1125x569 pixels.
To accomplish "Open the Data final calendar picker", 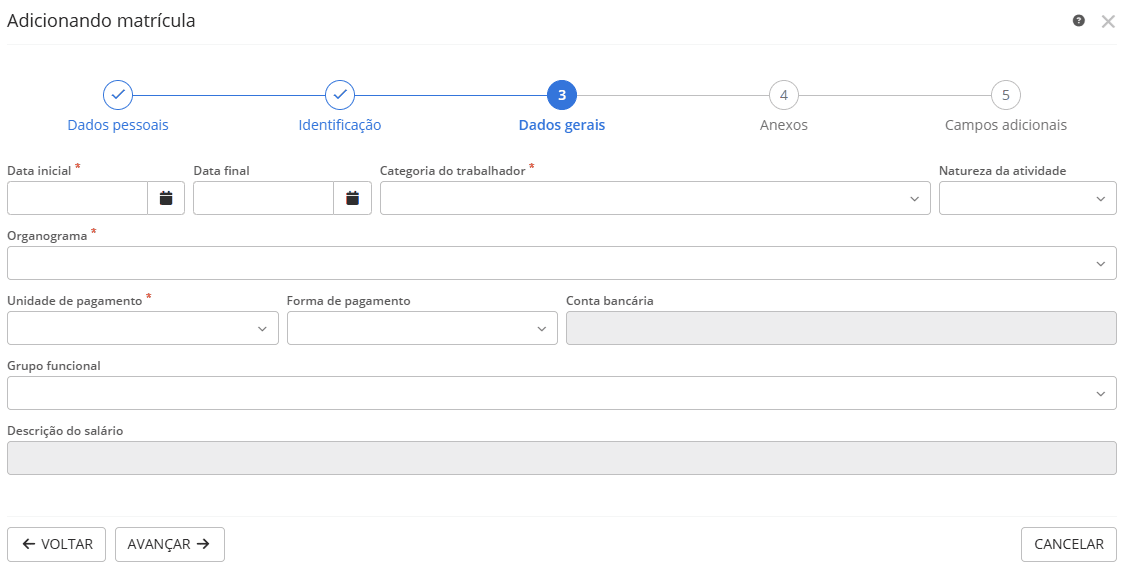I will coord(352,198).
